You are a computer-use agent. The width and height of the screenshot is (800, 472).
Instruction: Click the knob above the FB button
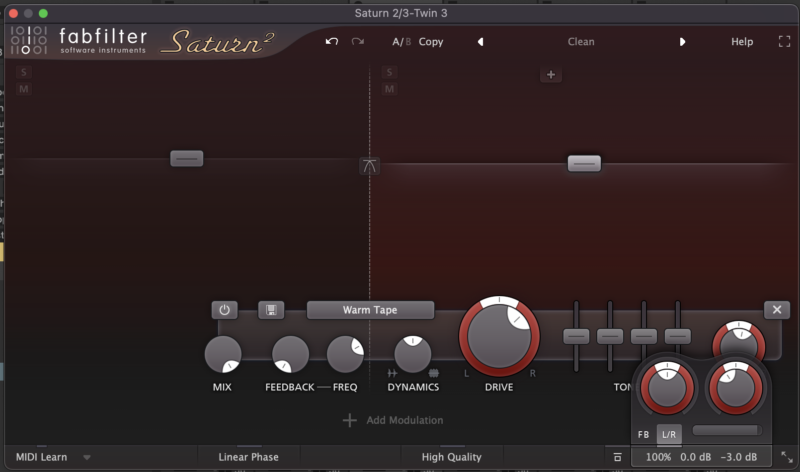point(666,388)
